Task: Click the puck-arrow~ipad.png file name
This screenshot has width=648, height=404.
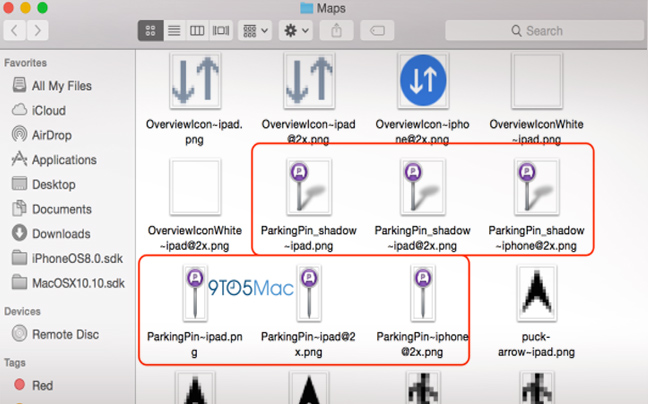Action: (x=536, y=344)
